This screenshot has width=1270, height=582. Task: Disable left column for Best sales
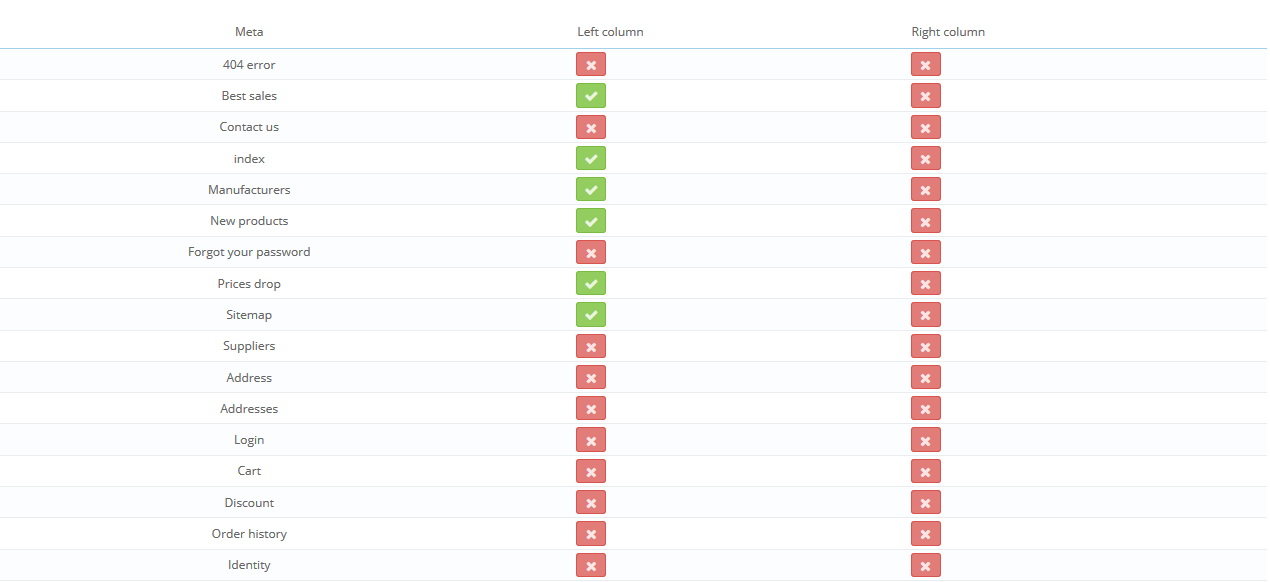[591, 96]
